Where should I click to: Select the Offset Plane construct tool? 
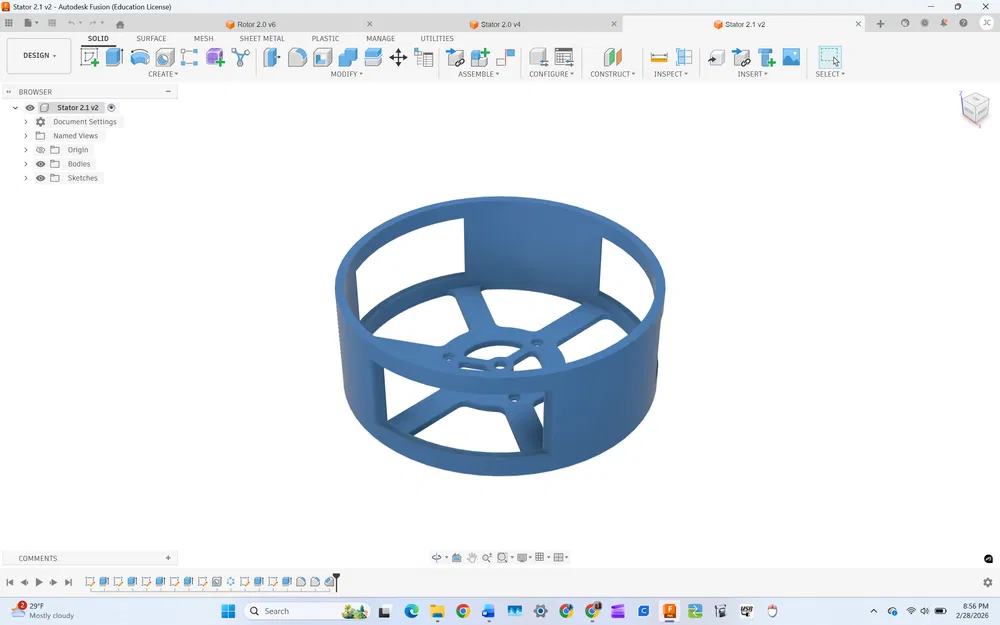tap(612, 57)
